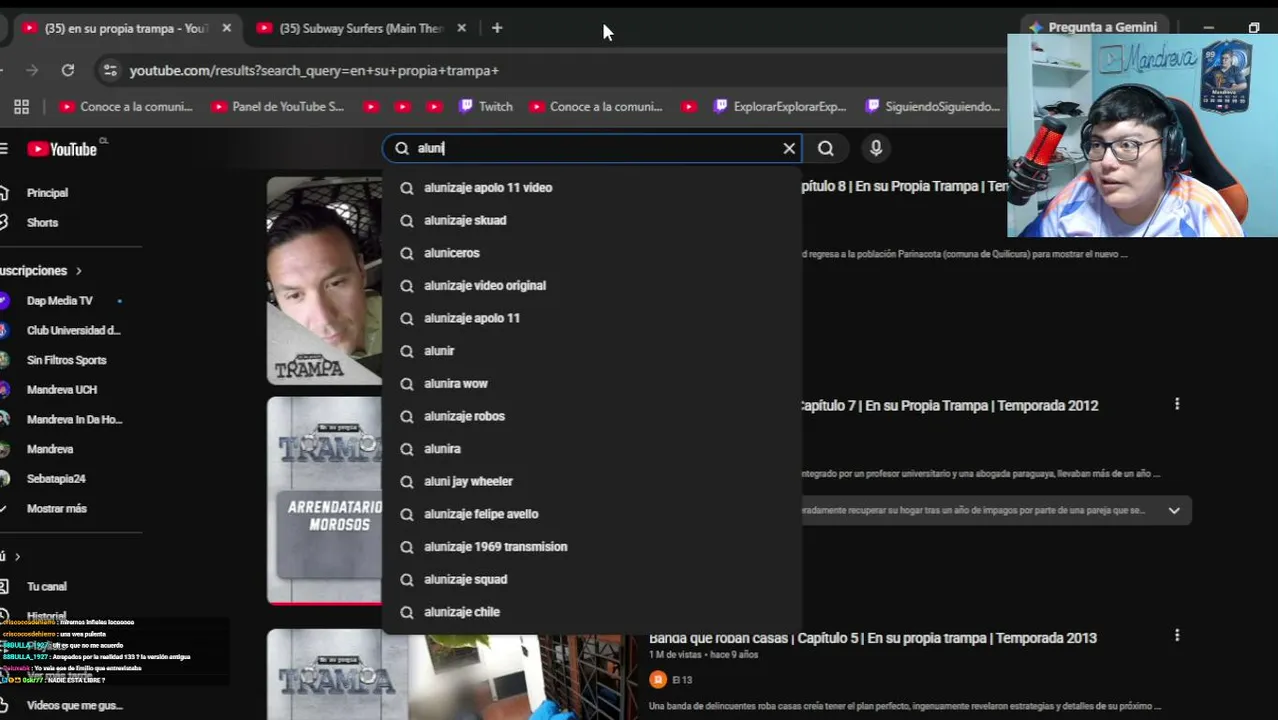
Task: Reload the page with the refresh icon
Action: click(68, 70)
